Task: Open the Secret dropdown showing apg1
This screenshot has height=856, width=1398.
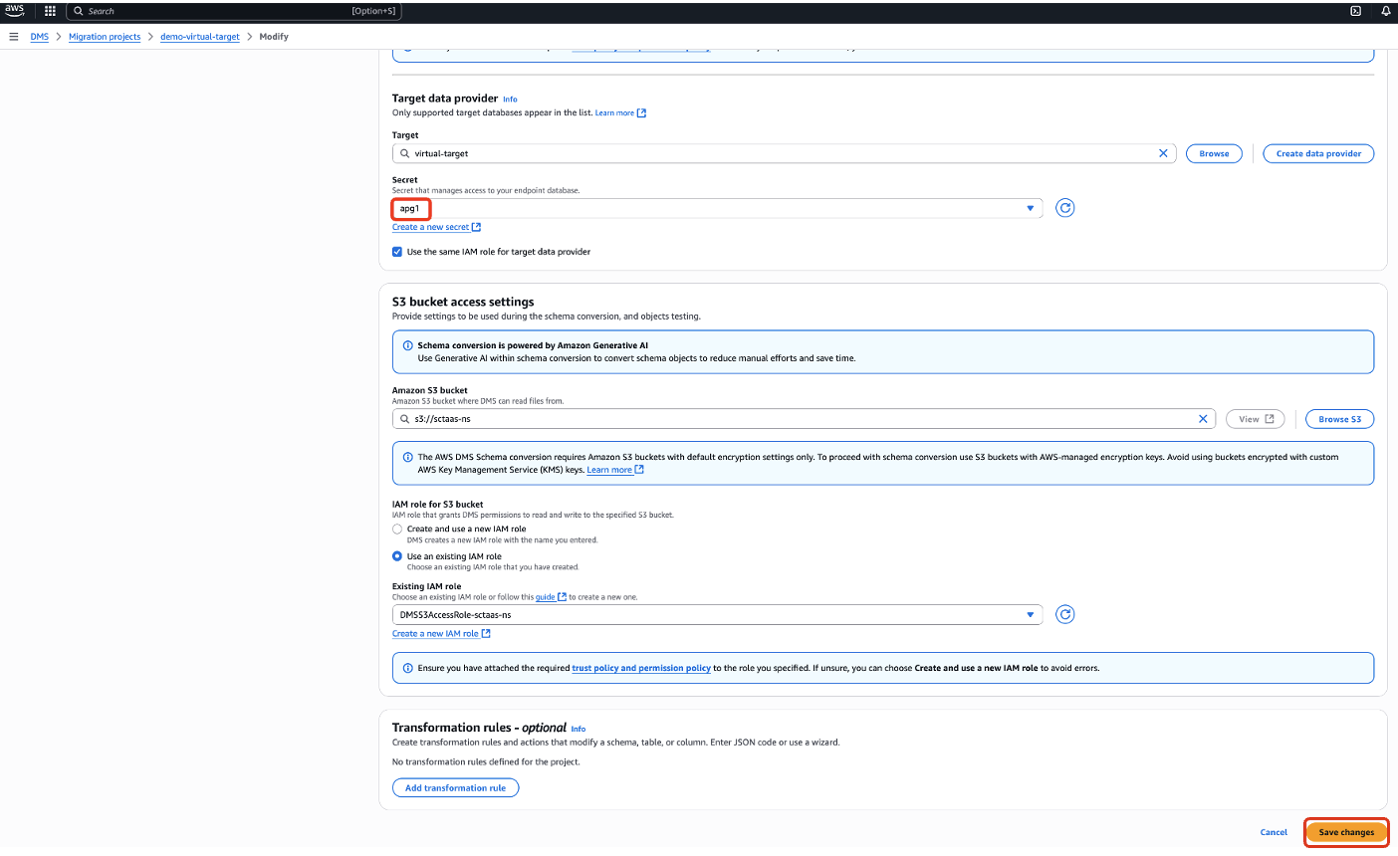Action: coord(717,208)
